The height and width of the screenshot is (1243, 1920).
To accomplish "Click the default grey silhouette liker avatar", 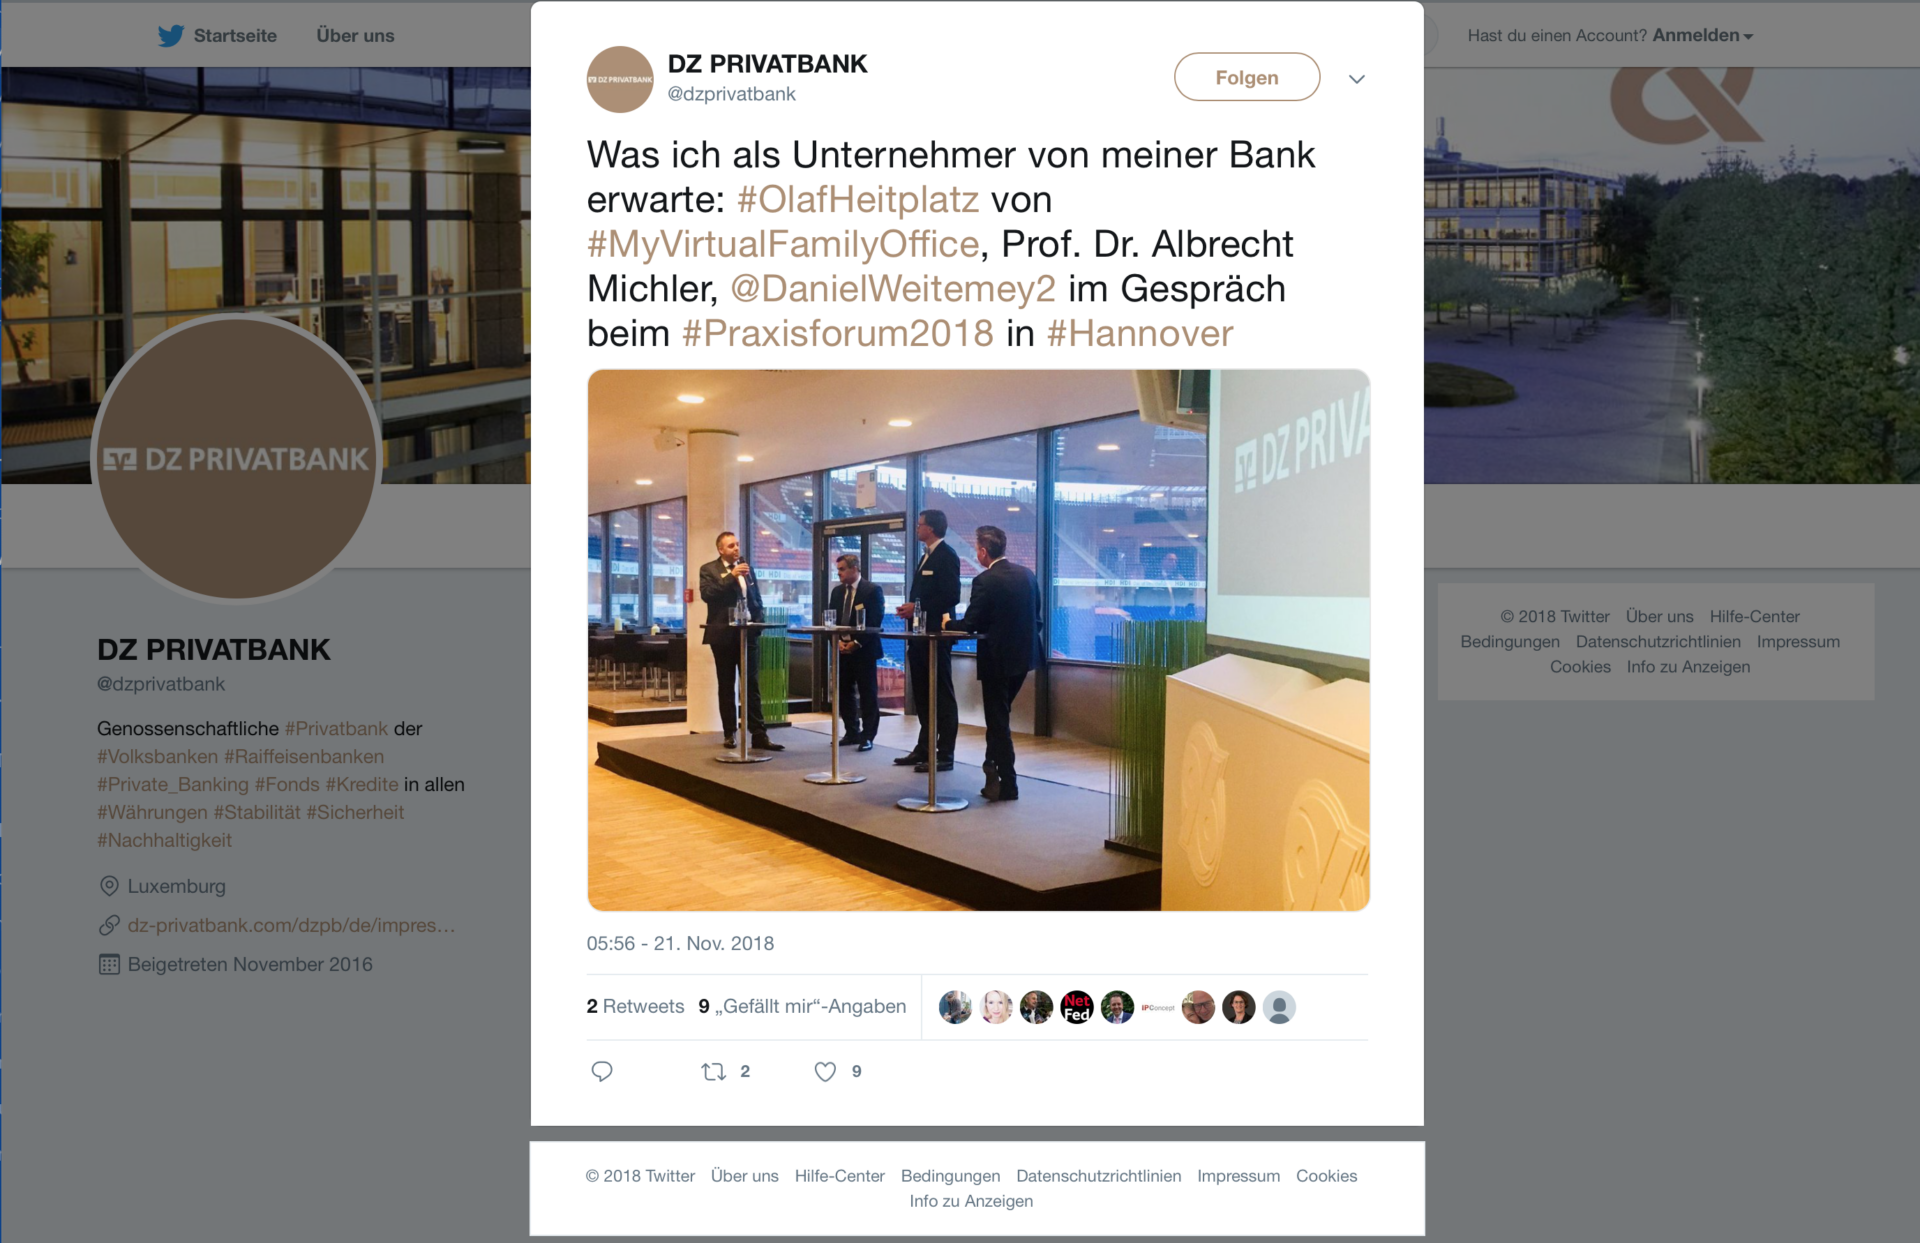I will (1279, 1007).
